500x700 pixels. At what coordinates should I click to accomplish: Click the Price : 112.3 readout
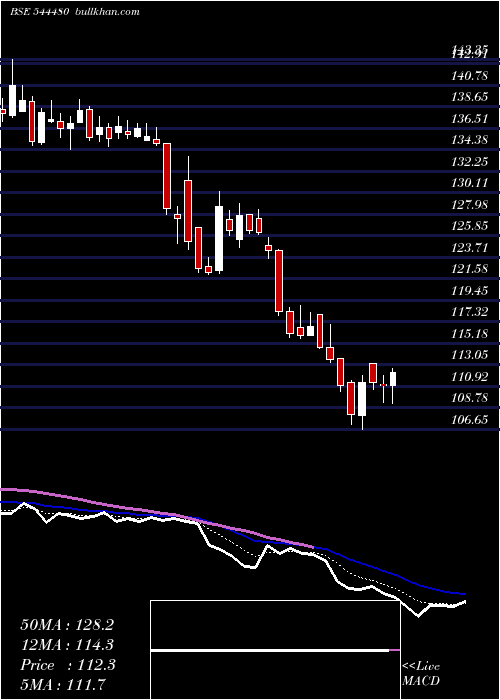pyautogui.click(x=68, y=665)
